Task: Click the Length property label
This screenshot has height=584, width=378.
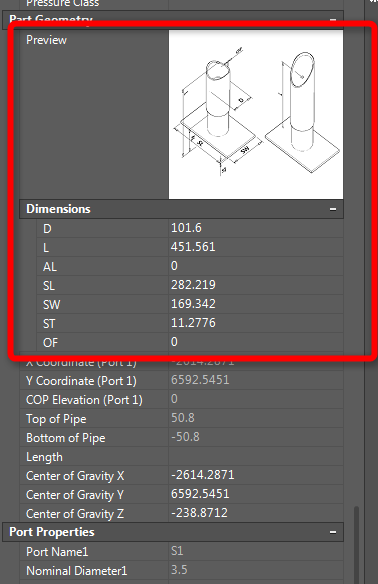Action: point(44,457)
